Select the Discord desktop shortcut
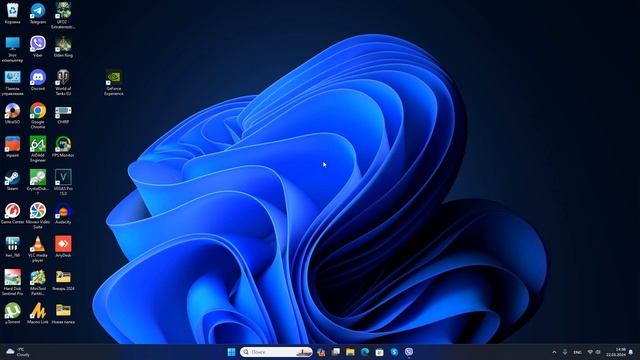 point(38,80)
